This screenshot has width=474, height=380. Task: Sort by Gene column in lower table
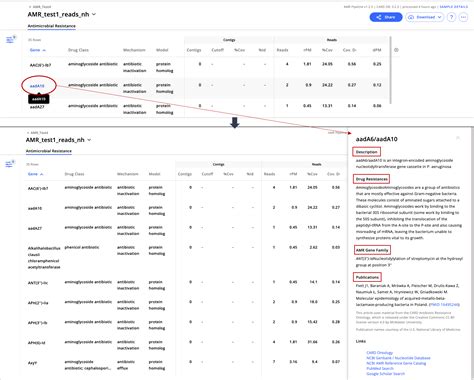click(x=35, y=174)
